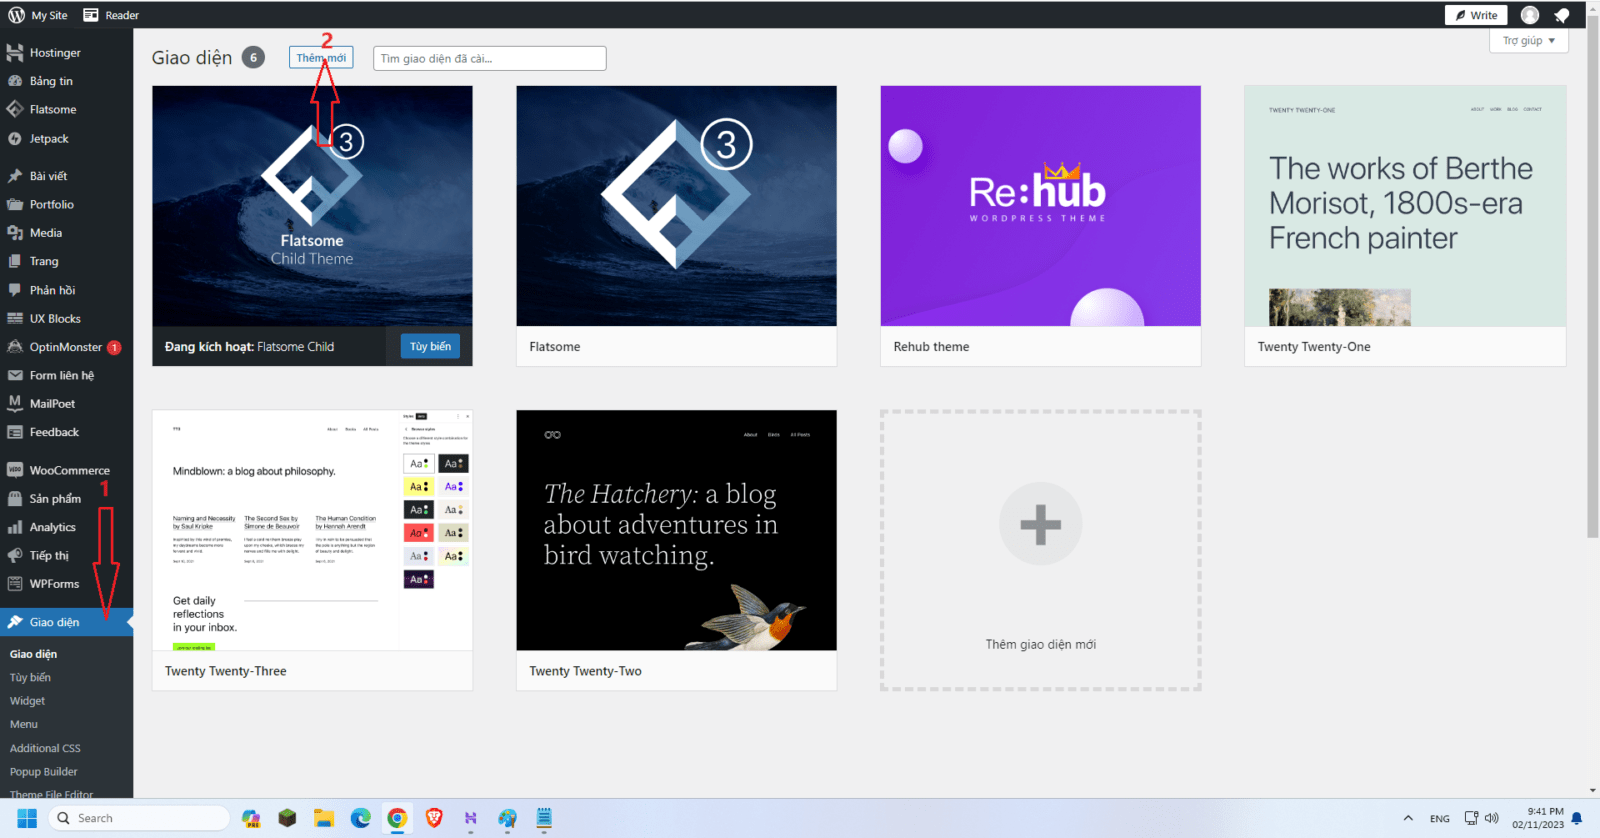The width and height of the screenshot is (1600, 838).
Task: Open the Reader icon in admin bar
Action: [x=91, y=15]
